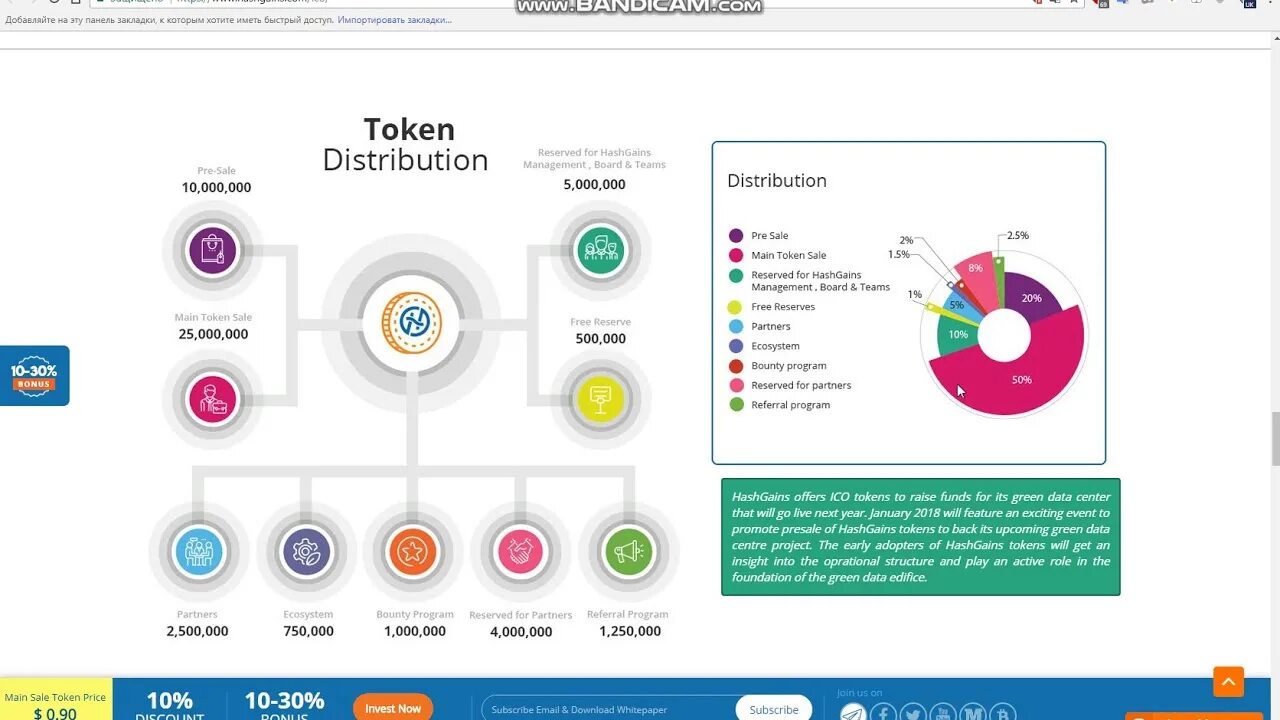
Task: Click the Pre-Sale shopping bag icon
Action: coord(213,250)
